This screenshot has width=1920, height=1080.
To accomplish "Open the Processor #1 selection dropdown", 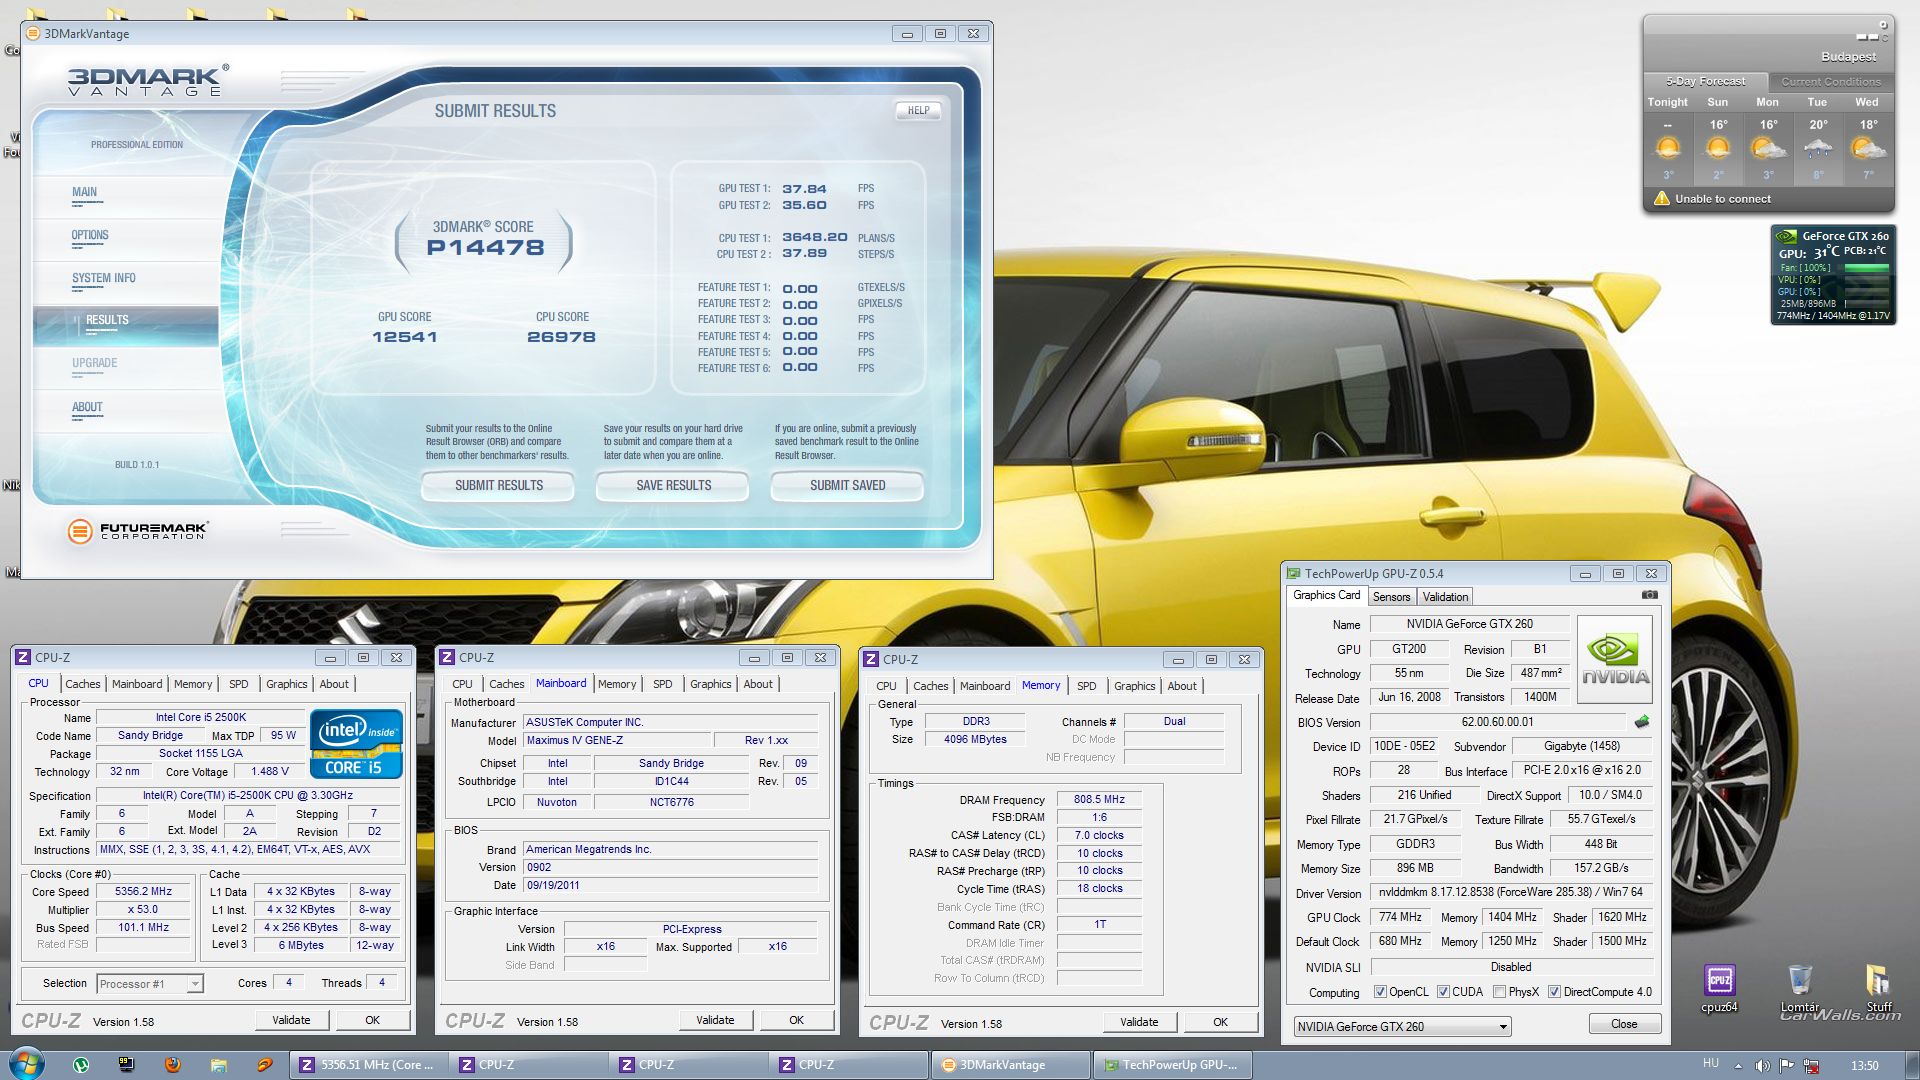I will click(195, 984).
